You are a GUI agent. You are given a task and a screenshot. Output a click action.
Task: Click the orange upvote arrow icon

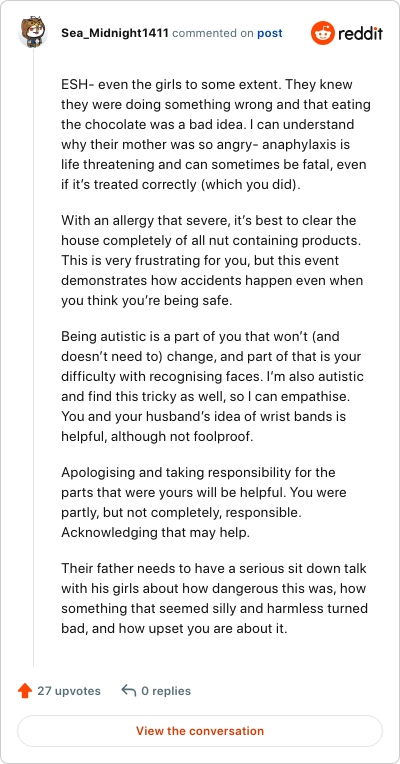click(x=25, y=690)
